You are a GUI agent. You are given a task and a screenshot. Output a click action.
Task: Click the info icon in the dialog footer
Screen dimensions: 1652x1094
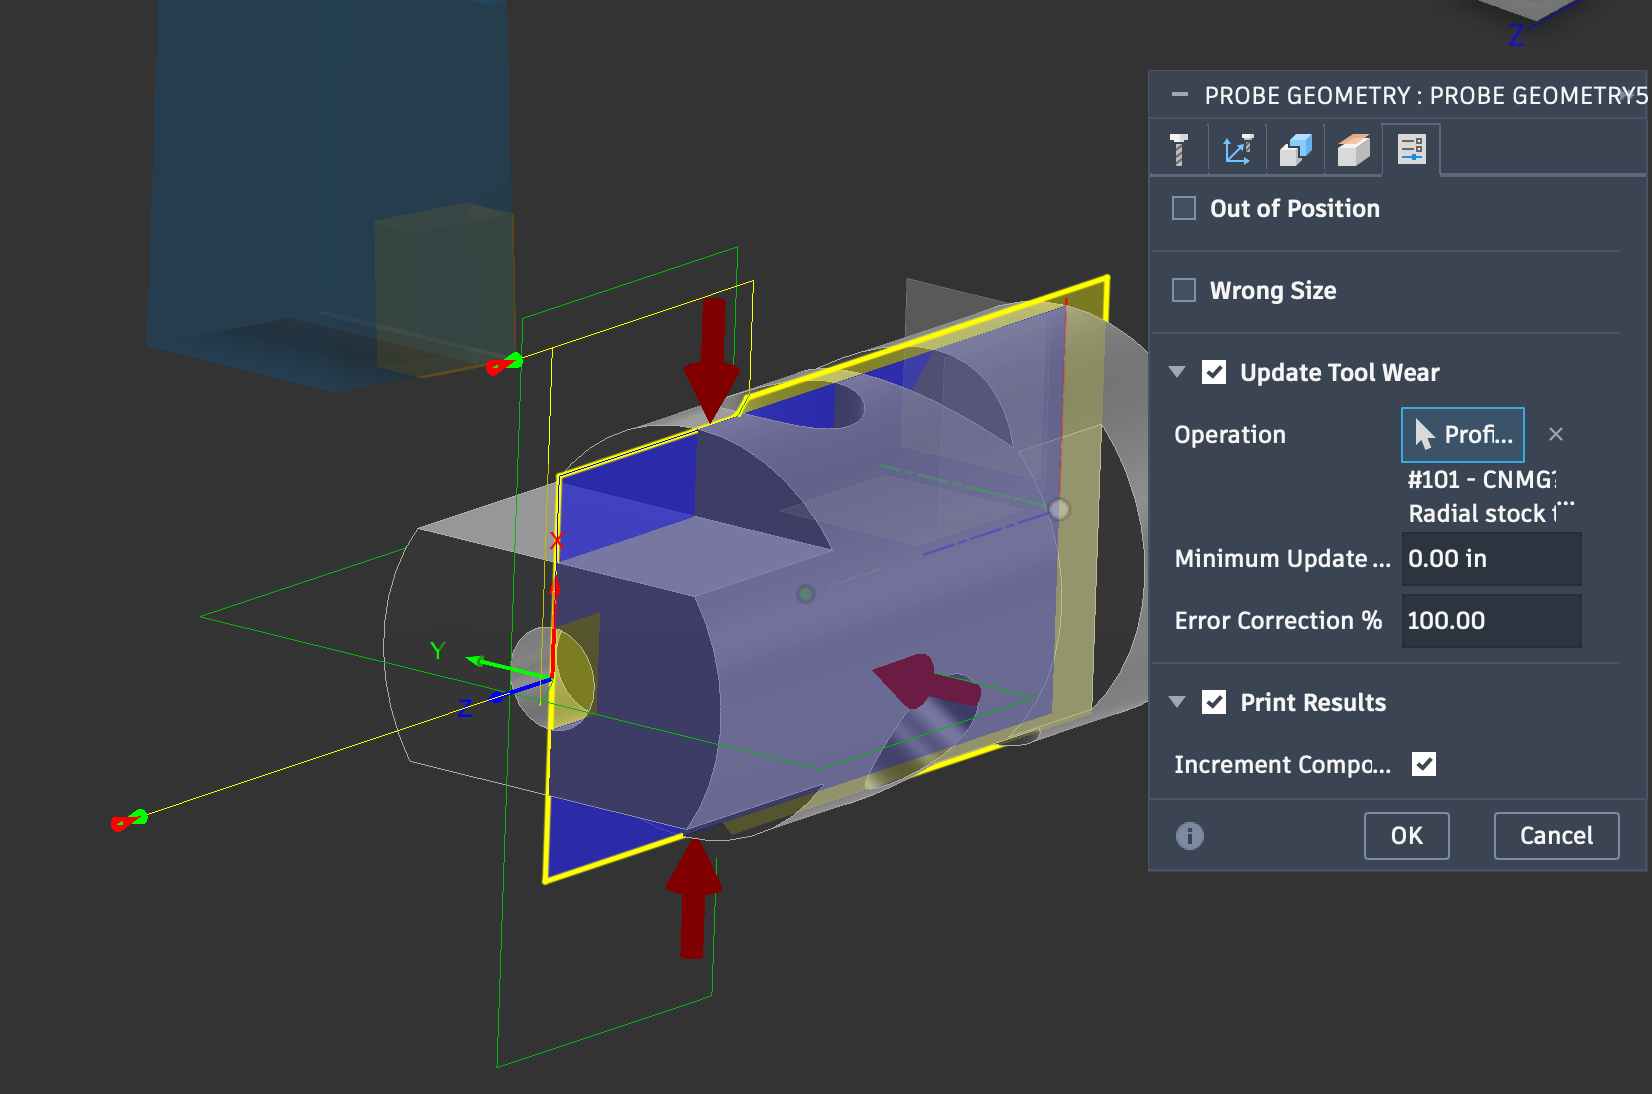[1189, 836]
